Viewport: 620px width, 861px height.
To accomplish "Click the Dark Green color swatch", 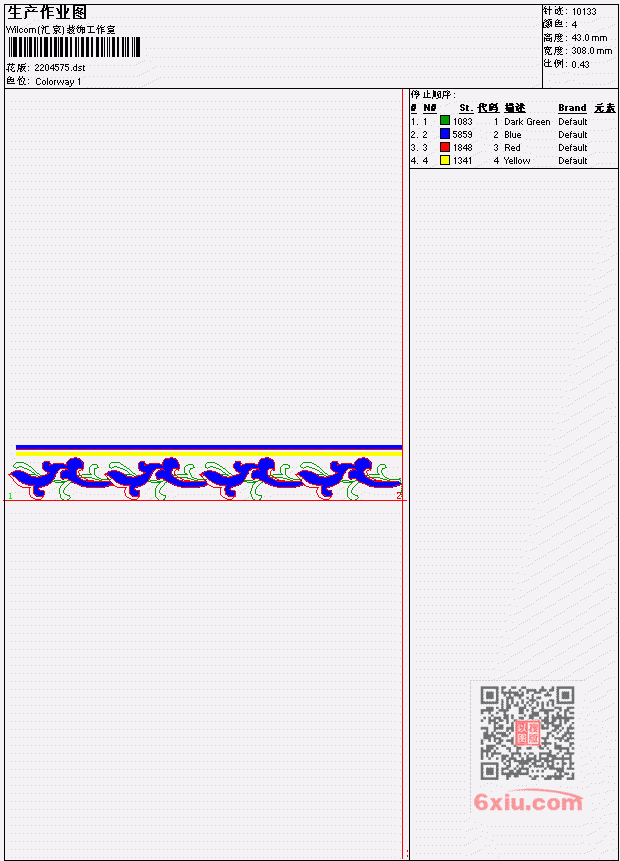I will pos(445,121).
